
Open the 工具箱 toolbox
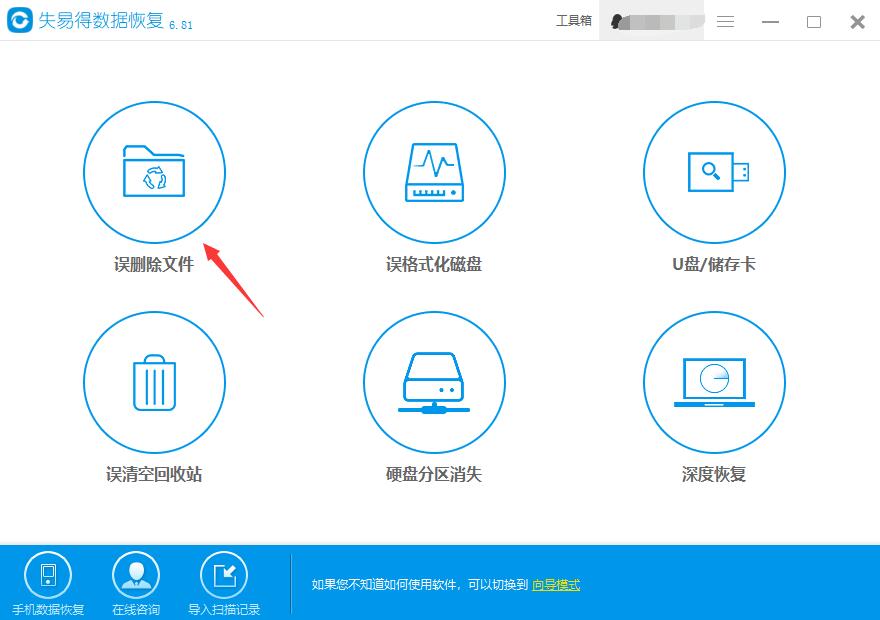[573, 20]
